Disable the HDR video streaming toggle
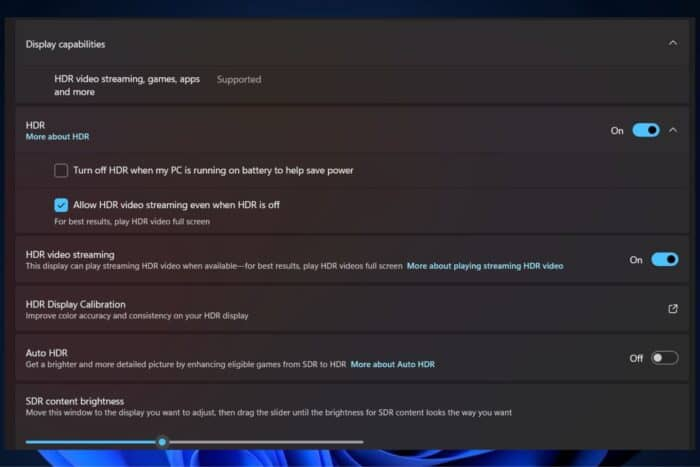 point(665,260)
